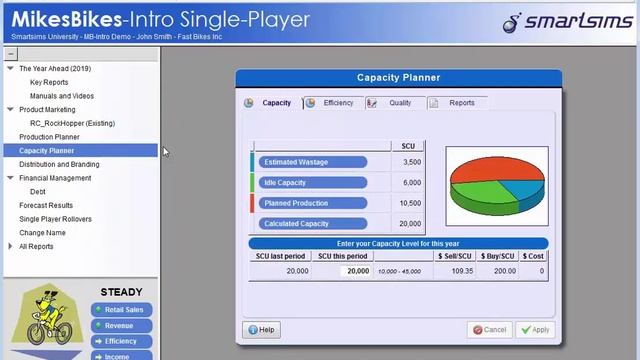The height and width of the screenshot is (360, 640).
Task: Open Manuals and Videos
Action: coord(62,96)
